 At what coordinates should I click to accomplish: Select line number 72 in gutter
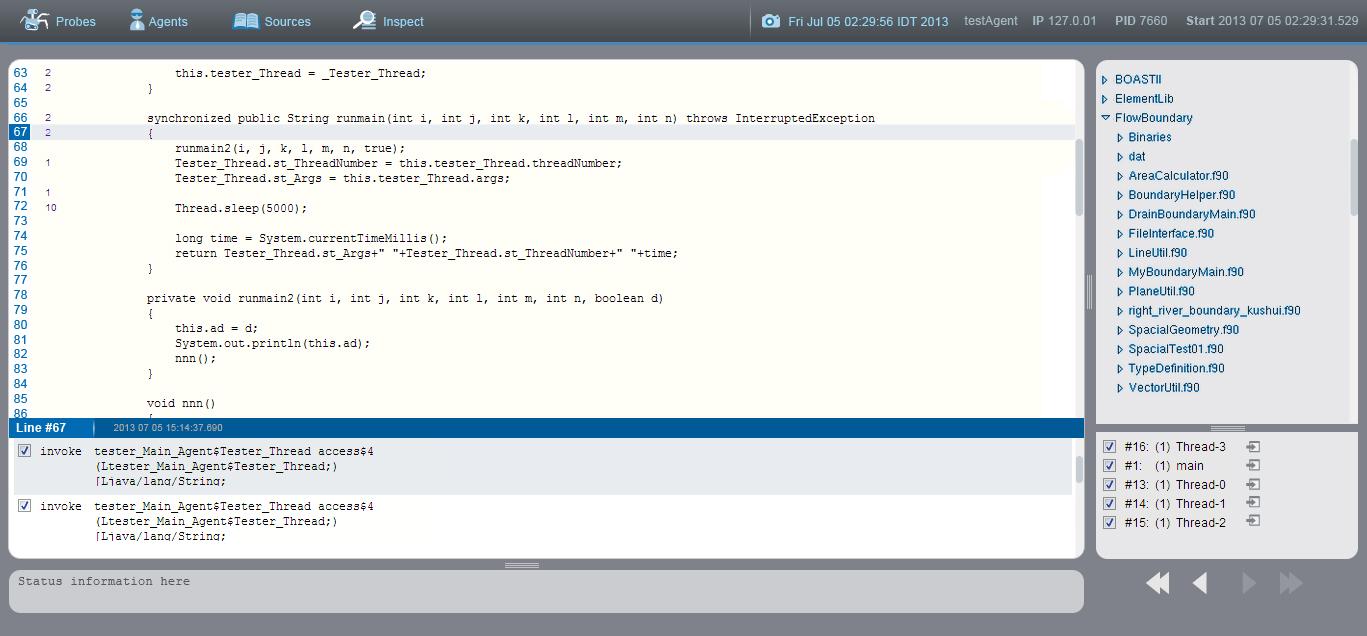pyautogui.click(x=20, y=207)
